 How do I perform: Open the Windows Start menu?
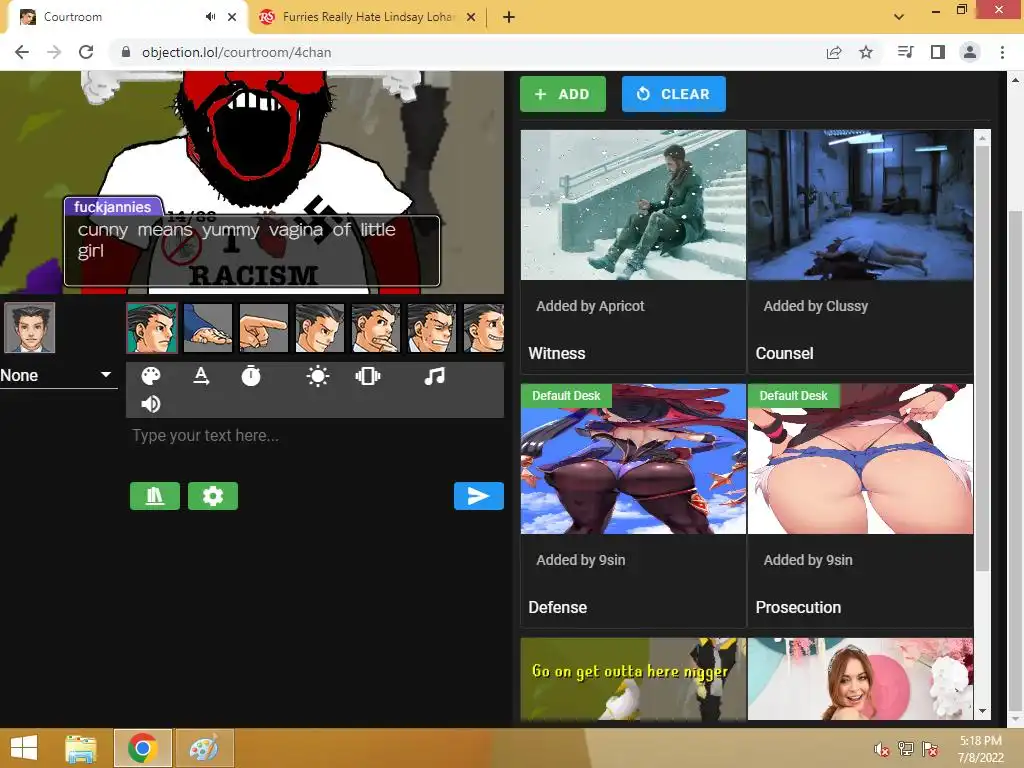[x=24, y=748]
